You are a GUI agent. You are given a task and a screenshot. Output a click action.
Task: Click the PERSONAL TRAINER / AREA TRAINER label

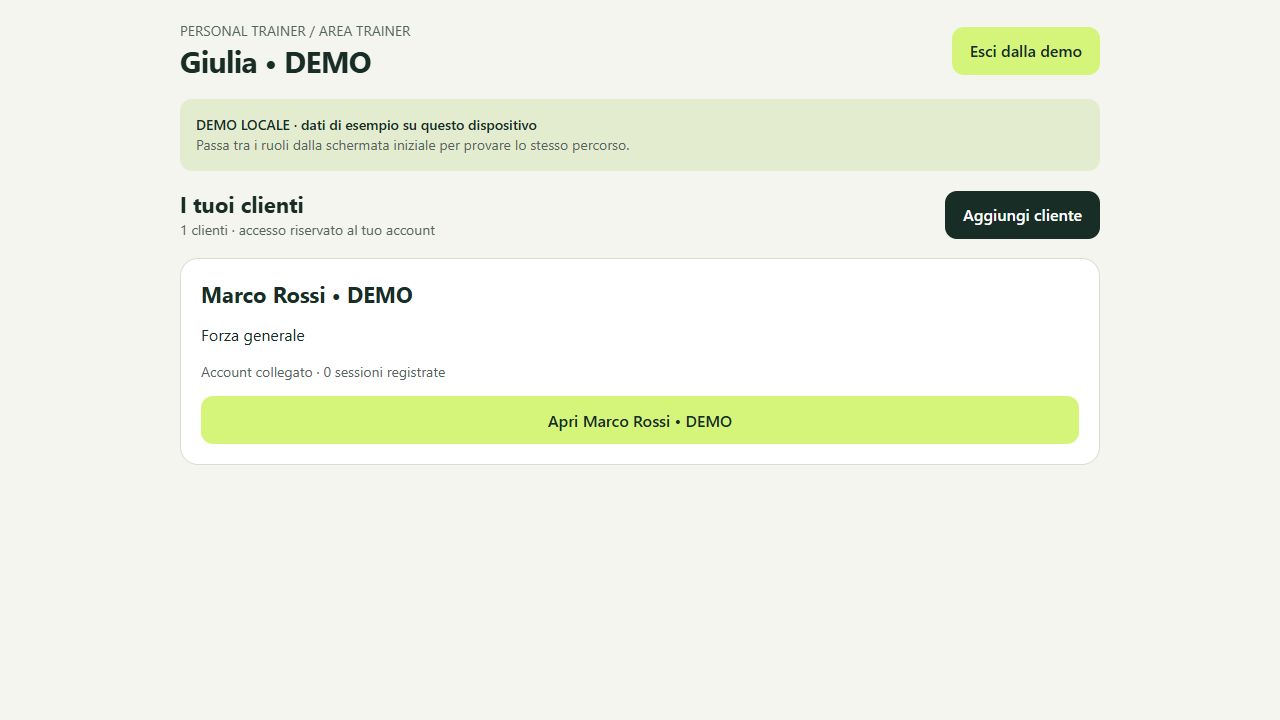295,31
